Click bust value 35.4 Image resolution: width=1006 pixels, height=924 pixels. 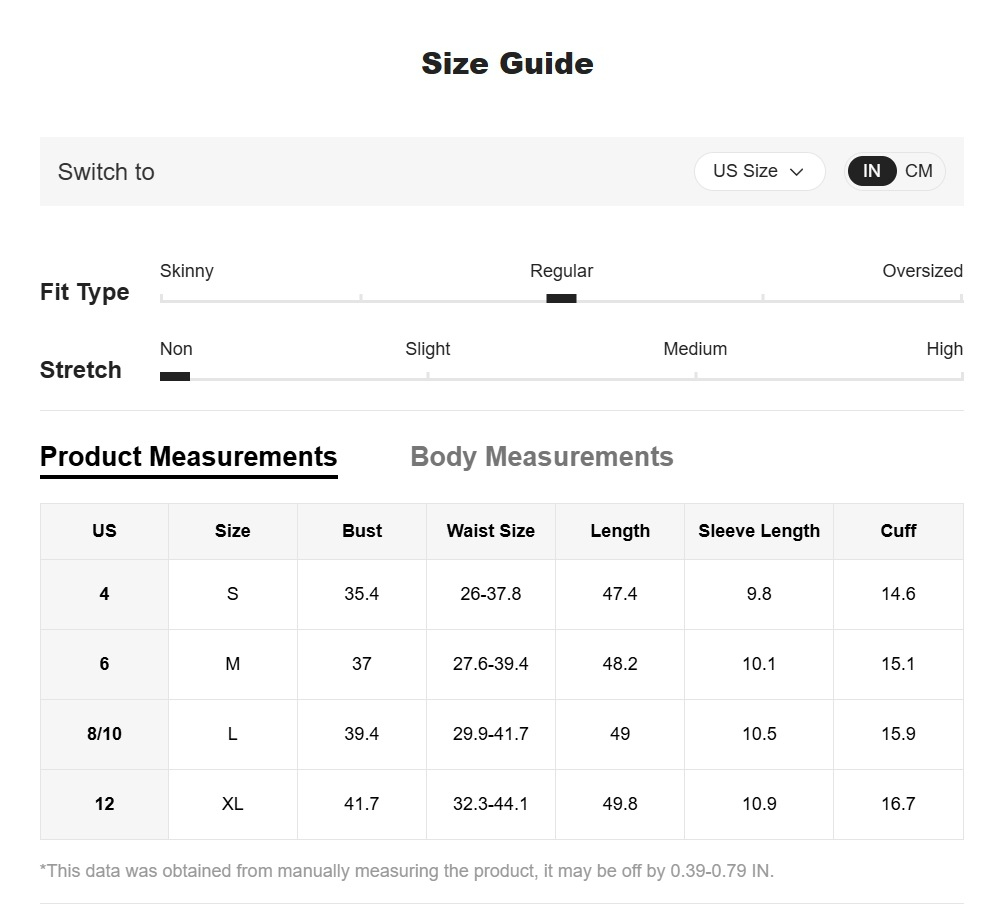click(x=362, y=594)
